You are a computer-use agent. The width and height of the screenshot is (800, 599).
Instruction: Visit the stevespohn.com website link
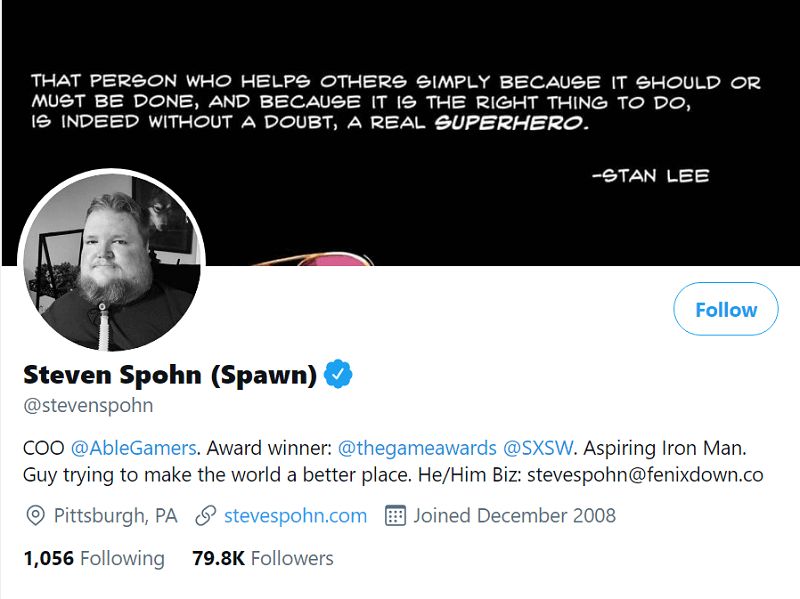pyautogui.click(x=295, y=516)
